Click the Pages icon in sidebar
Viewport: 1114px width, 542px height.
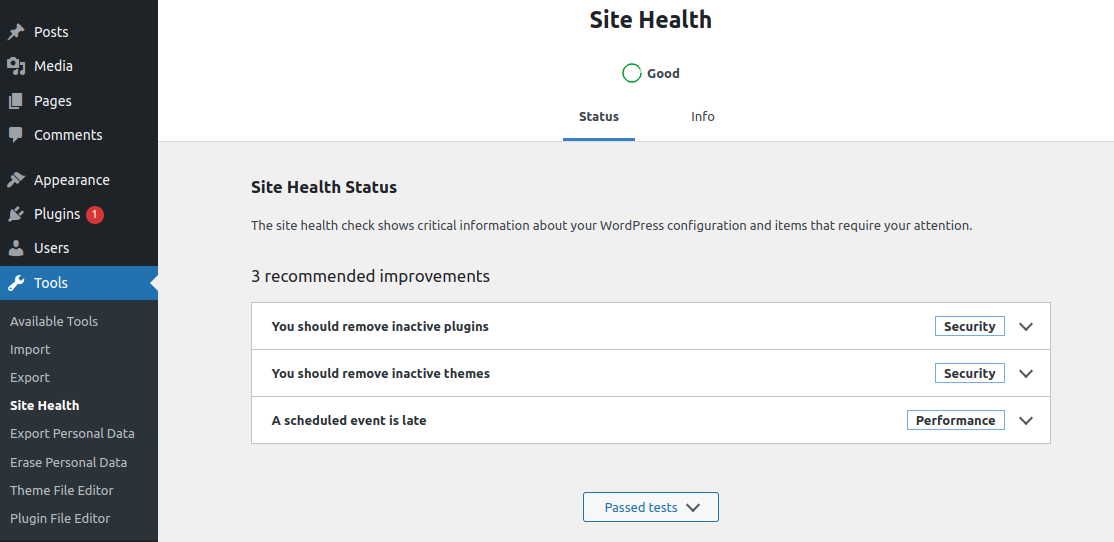click(16, 101)
